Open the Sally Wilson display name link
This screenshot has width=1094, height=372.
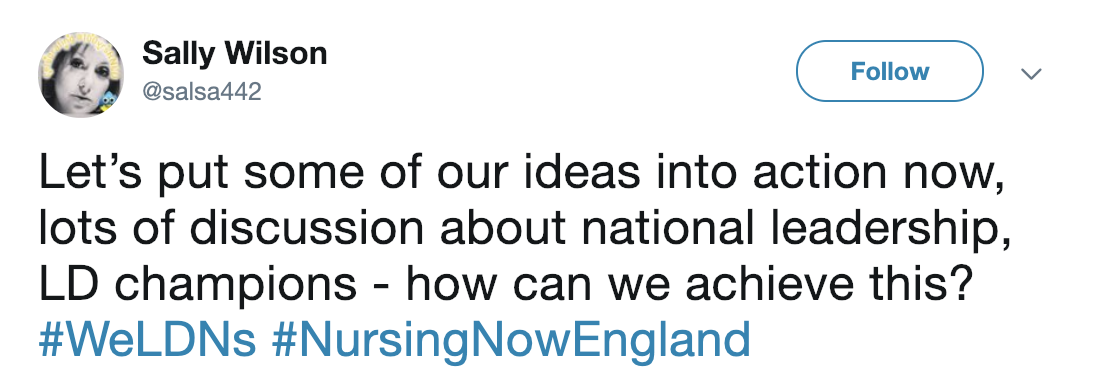234,54
